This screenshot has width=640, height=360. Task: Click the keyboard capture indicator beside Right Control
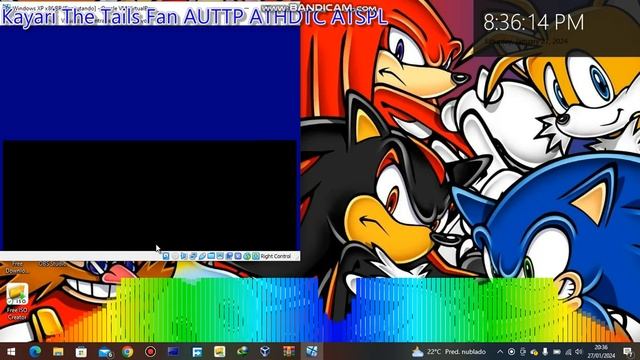coord(256,256)
